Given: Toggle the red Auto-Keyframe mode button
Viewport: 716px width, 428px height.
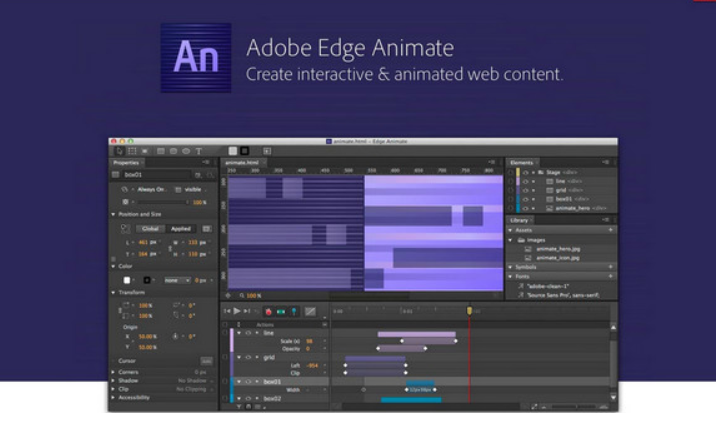Looking at the screenshot, I should point(268,312).
